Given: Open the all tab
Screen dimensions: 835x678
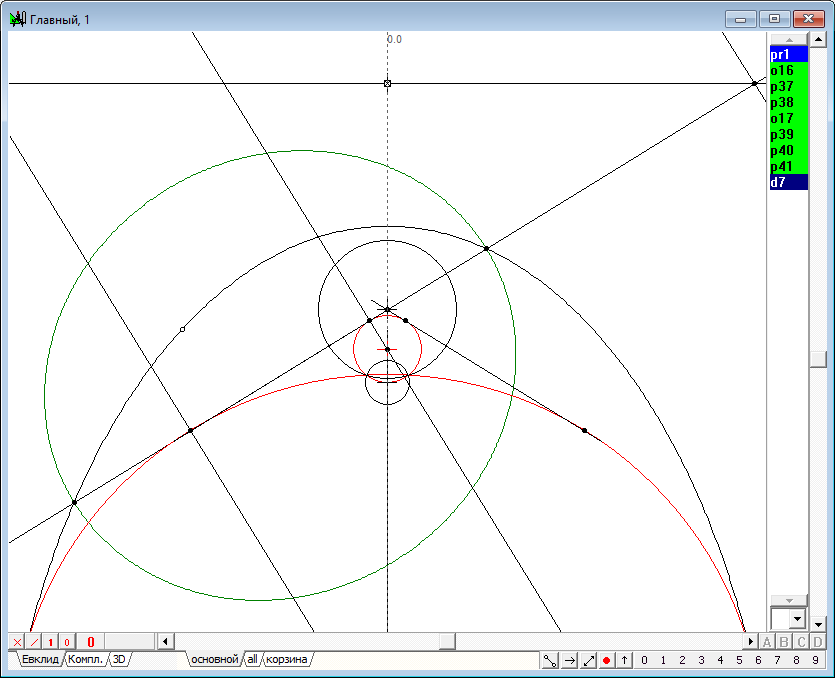Looking at the screenshot, I should (252, 659).
